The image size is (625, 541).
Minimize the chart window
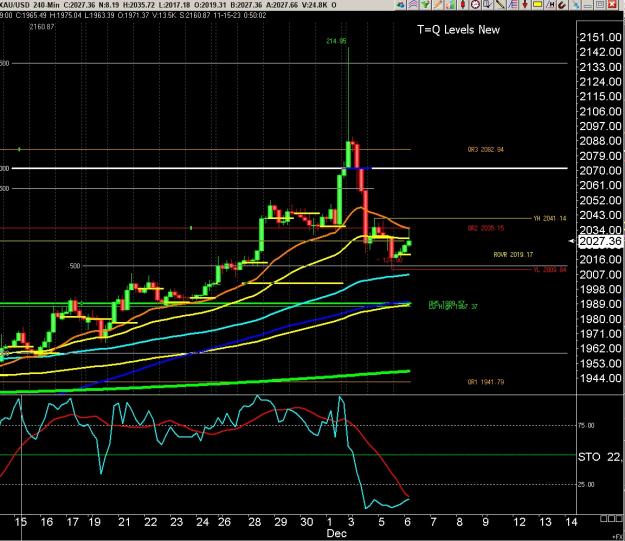point(588,5)
